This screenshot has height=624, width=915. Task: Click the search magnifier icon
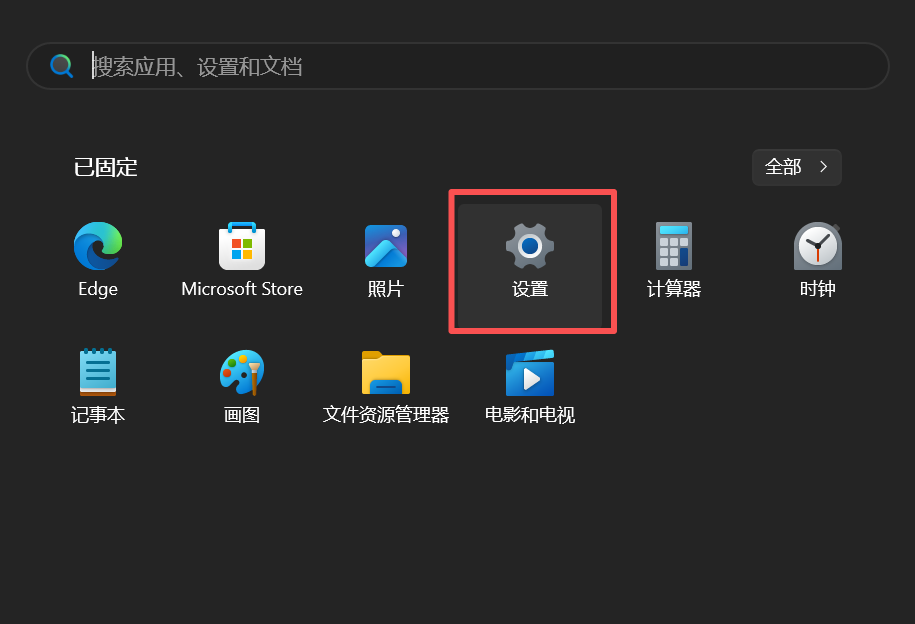[62, 66]
